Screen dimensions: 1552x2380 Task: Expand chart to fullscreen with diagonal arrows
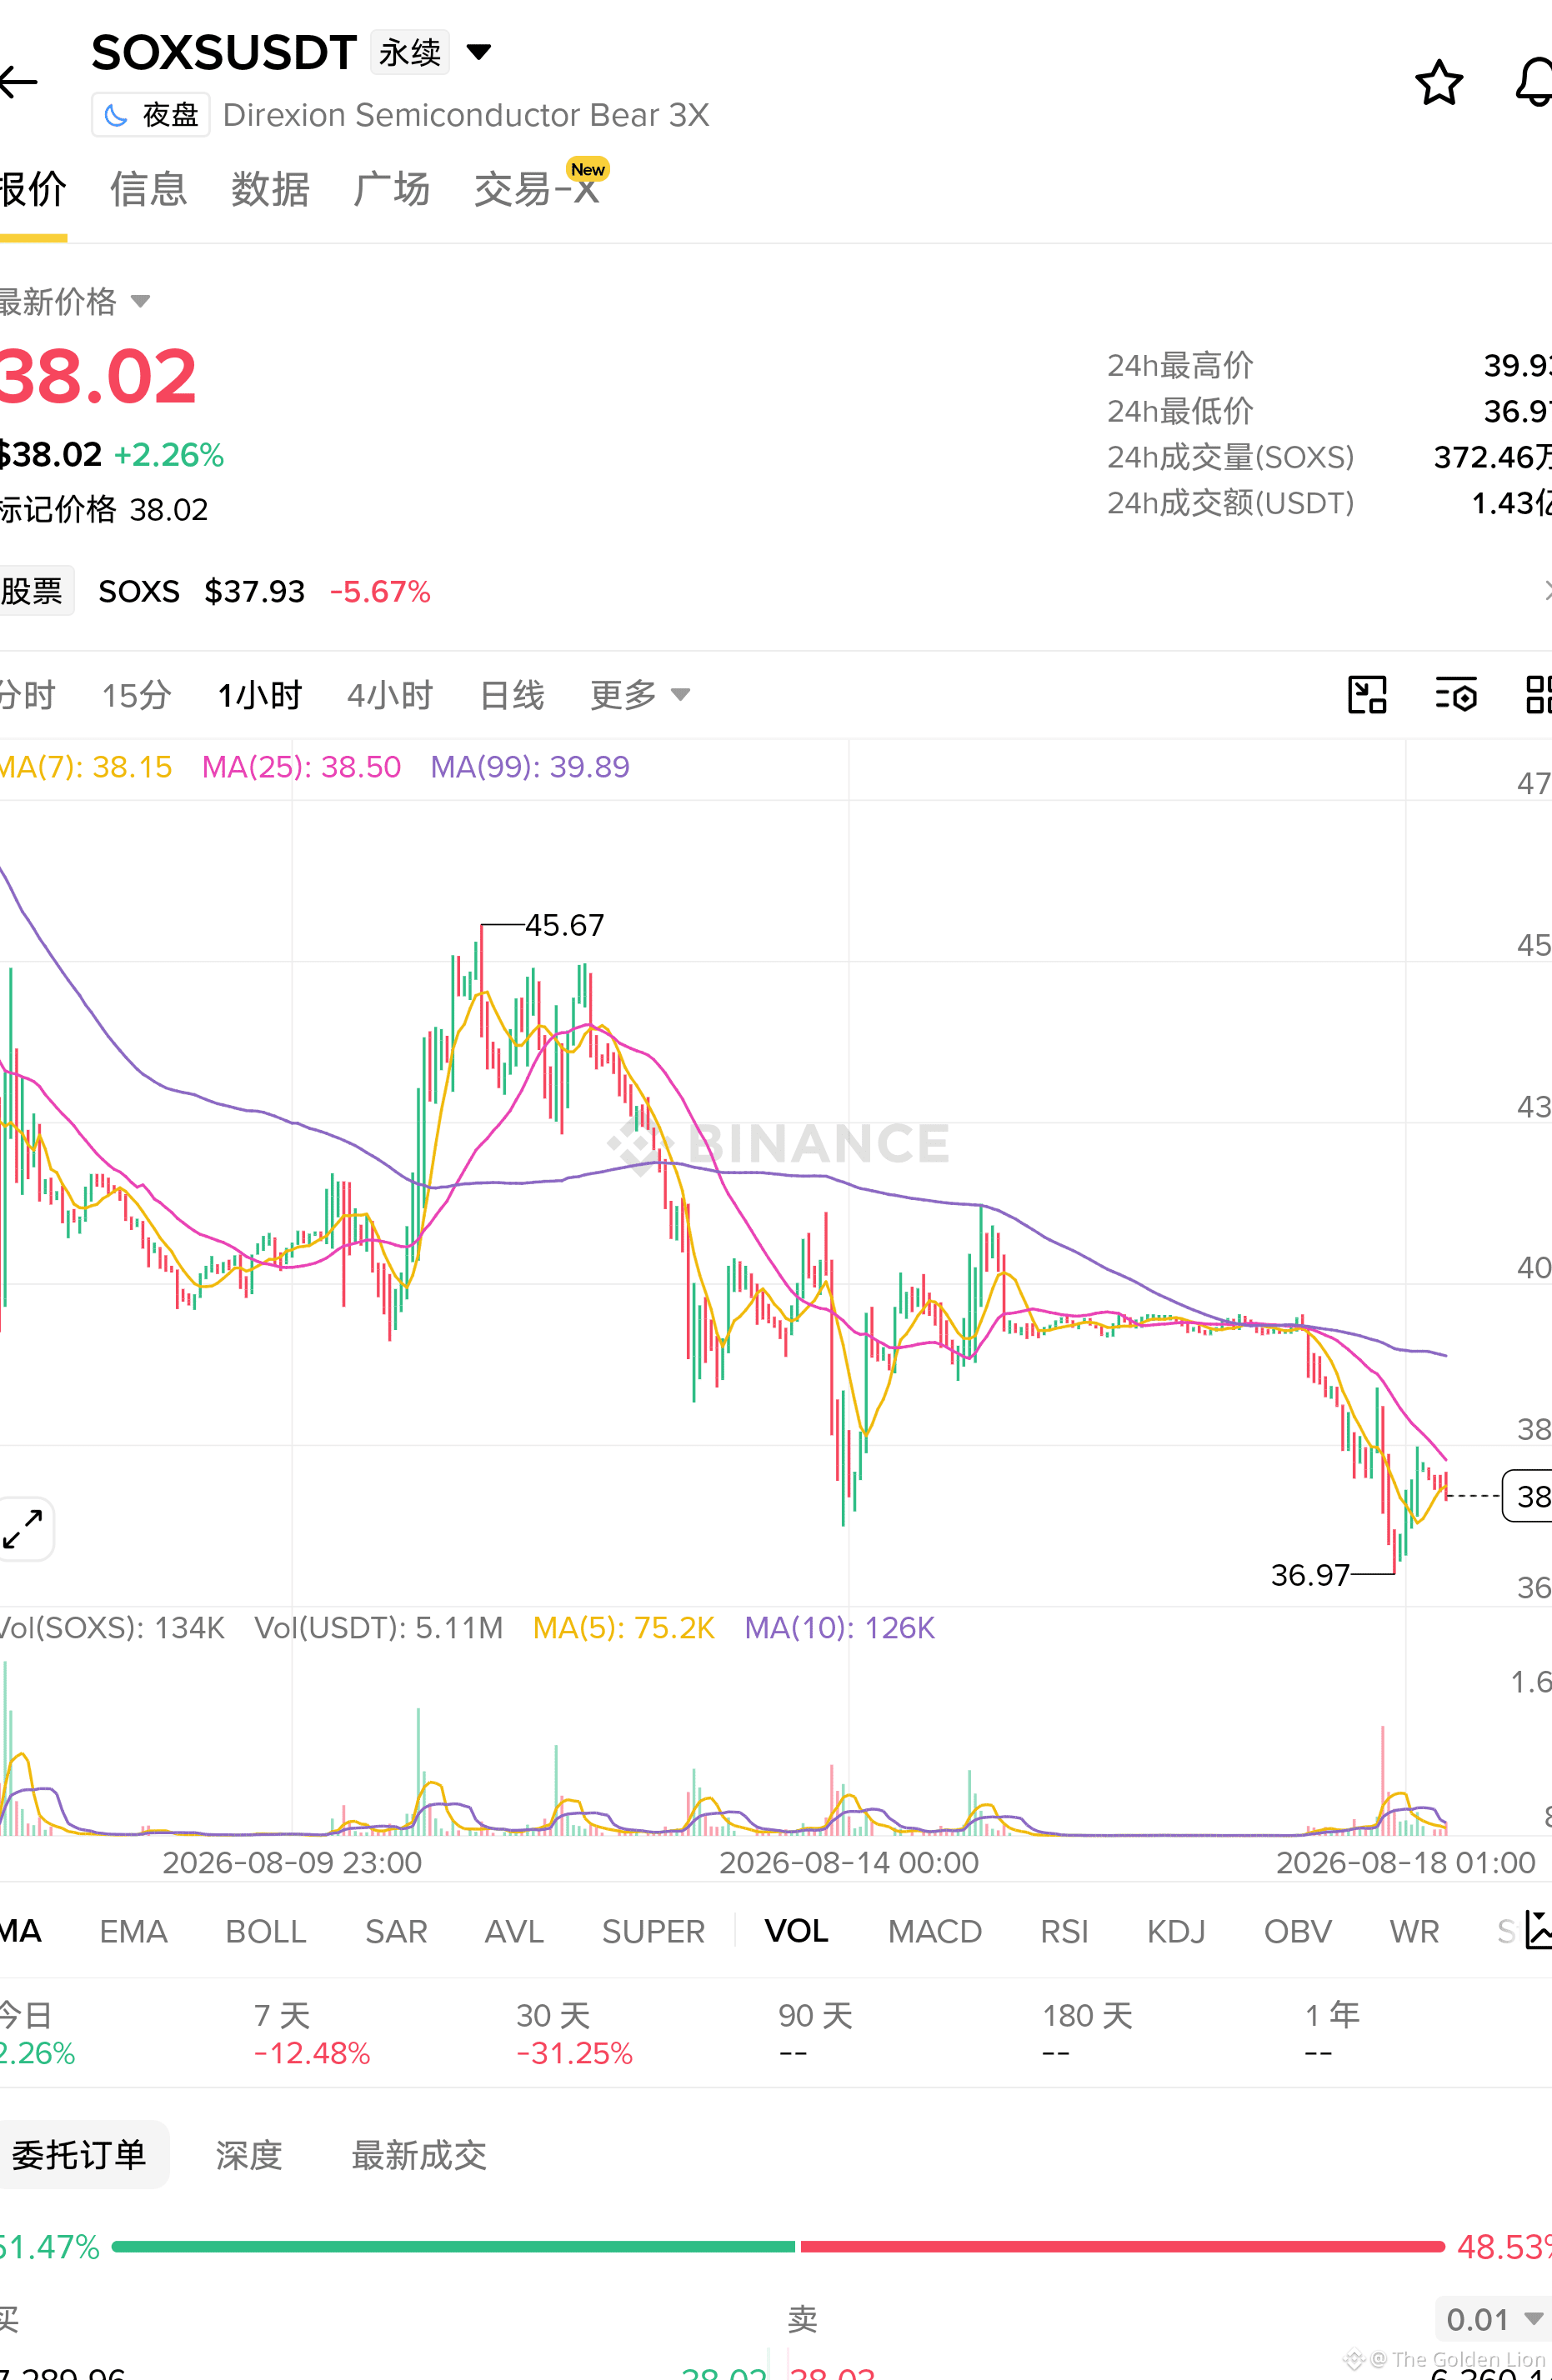pyautogui.click(x=23, y=1529)
